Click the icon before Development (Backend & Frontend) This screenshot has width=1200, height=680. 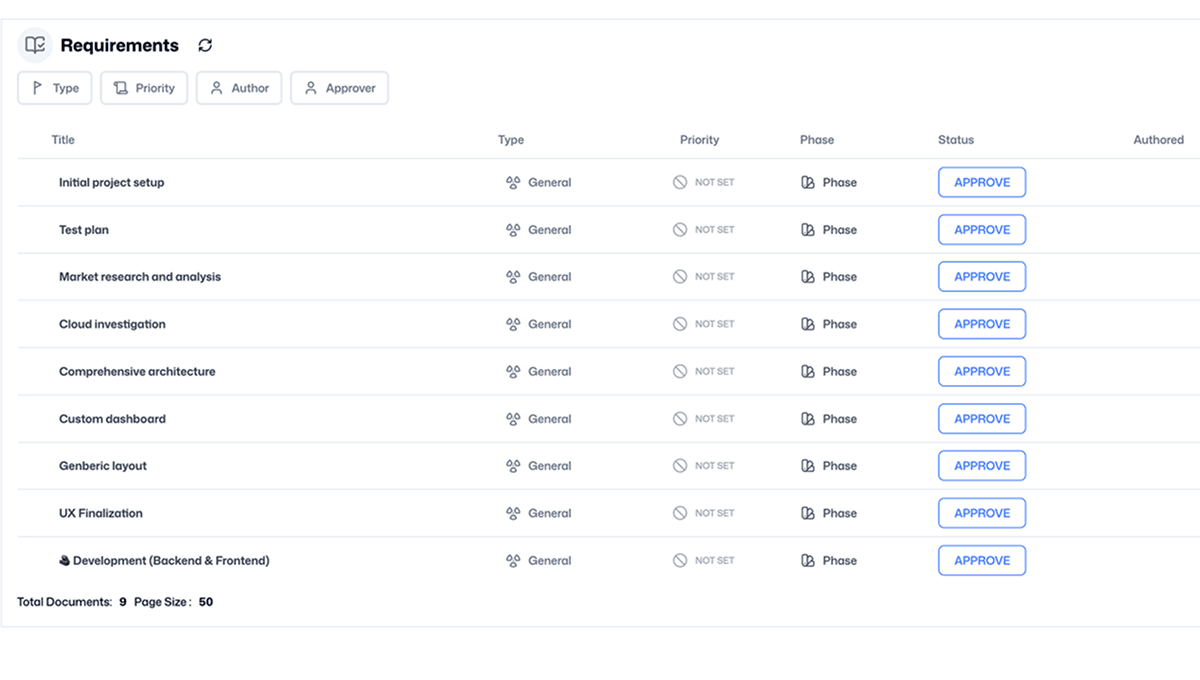point(64,561)
